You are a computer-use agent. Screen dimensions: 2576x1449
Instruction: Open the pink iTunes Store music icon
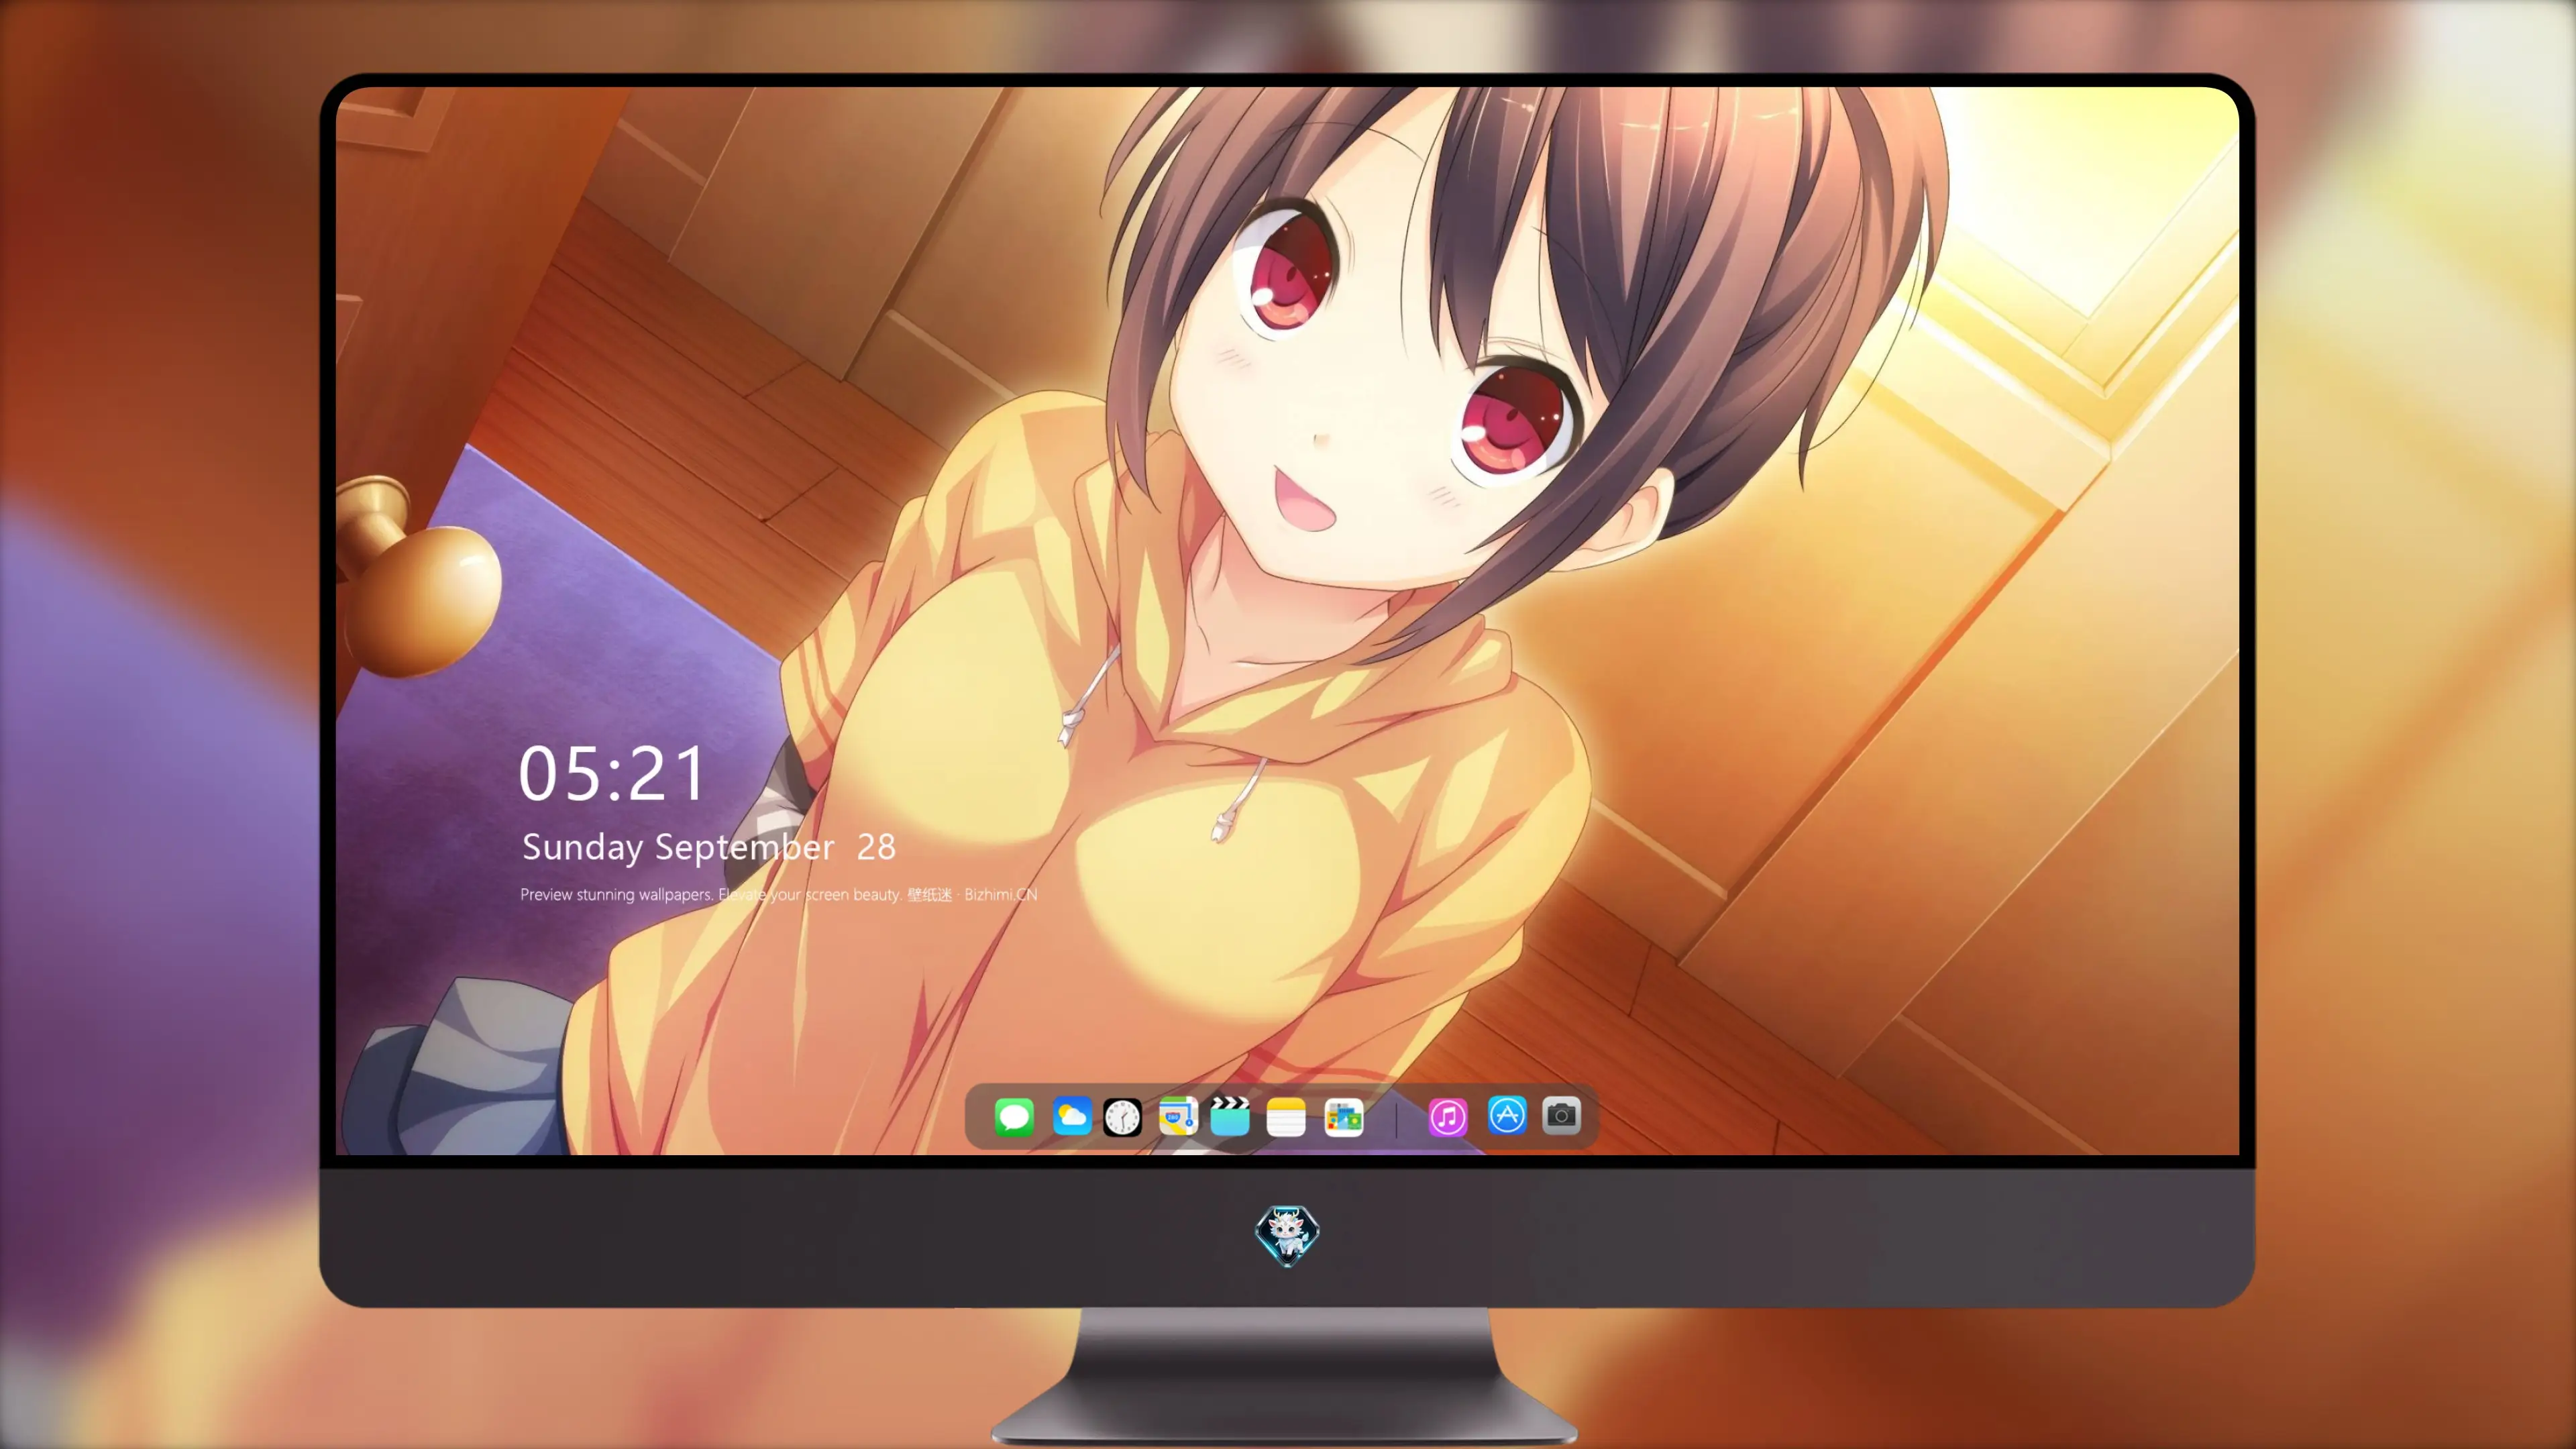pos(1448,1117)
